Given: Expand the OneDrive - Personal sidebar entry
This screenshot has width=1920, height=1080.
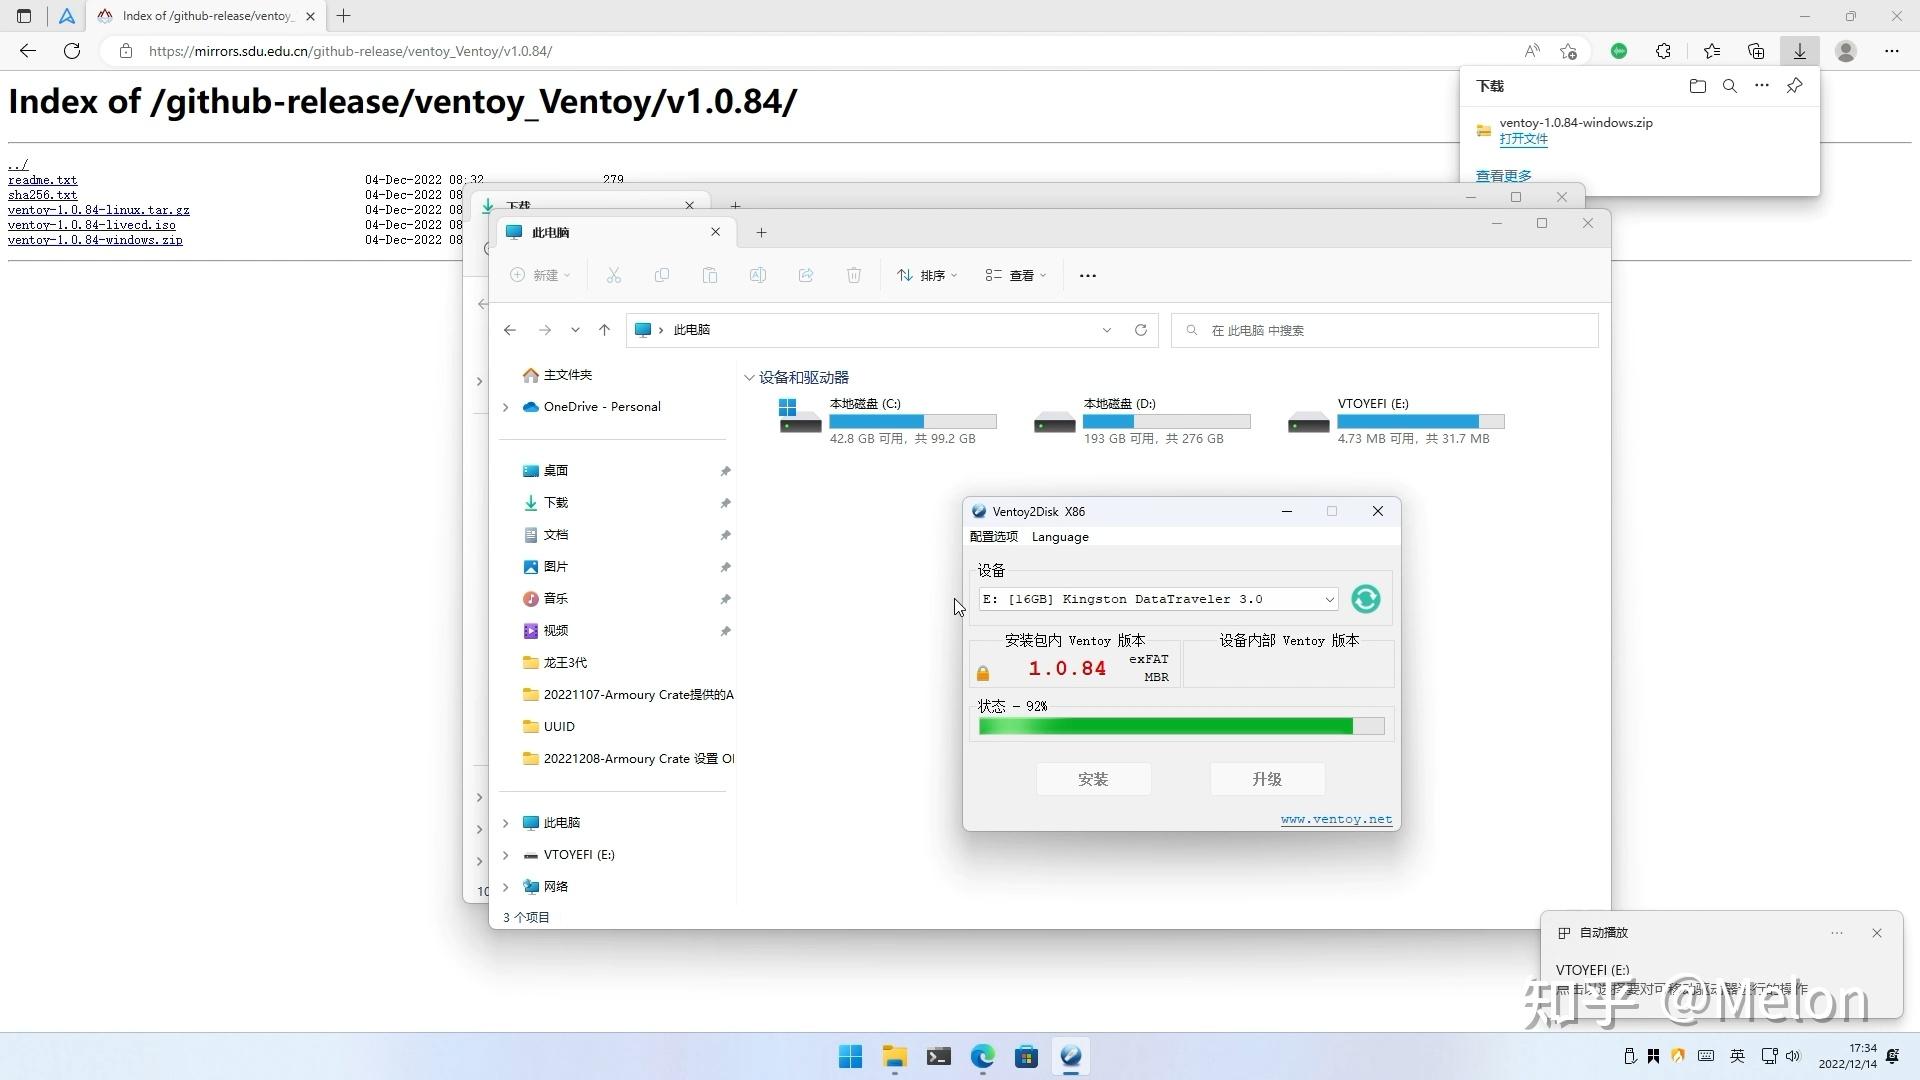Looking at the screenshot, I should tap(505, 407).
